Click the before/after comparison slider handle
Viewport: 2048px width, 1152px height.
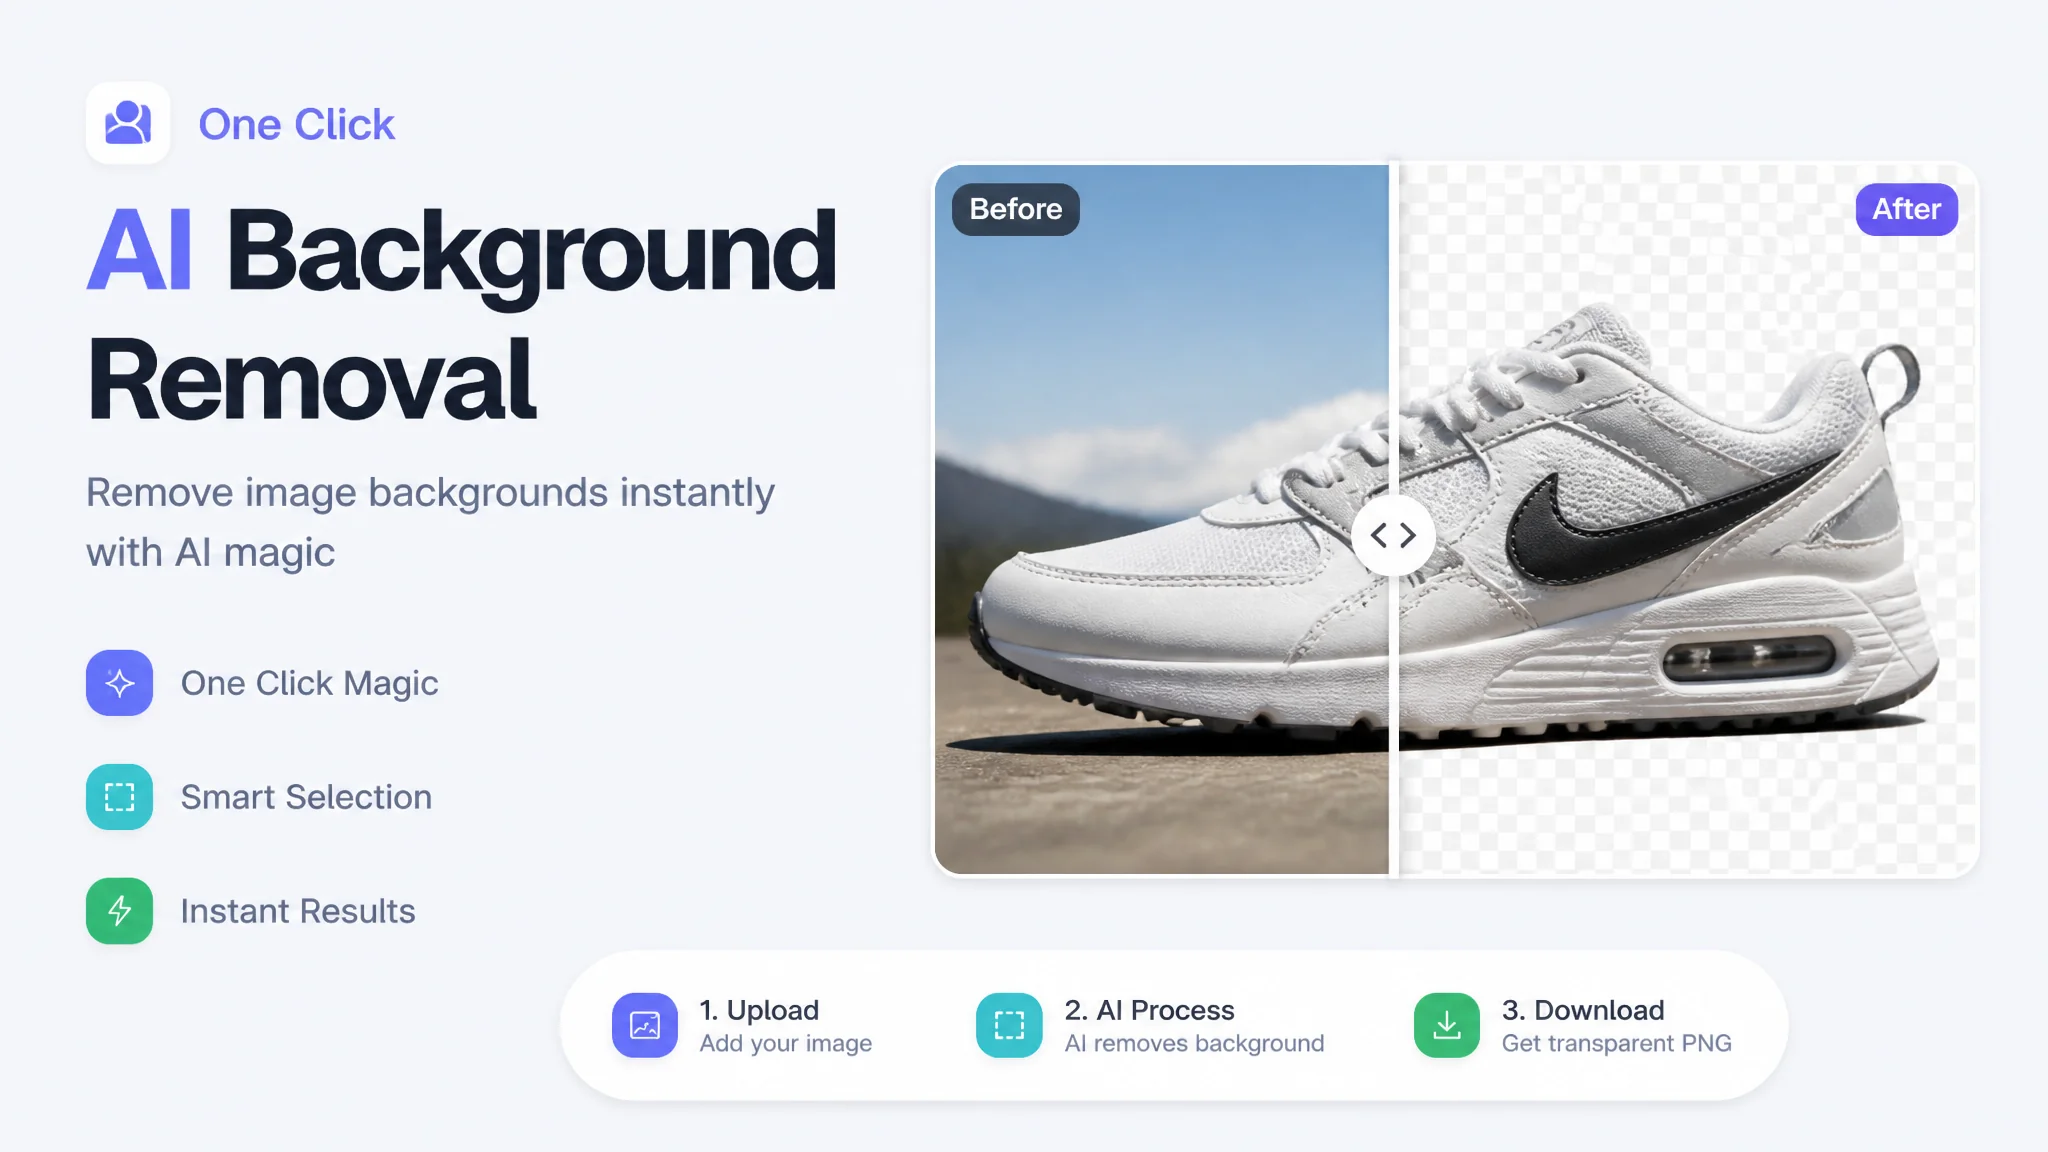(x=1393, y=535)
